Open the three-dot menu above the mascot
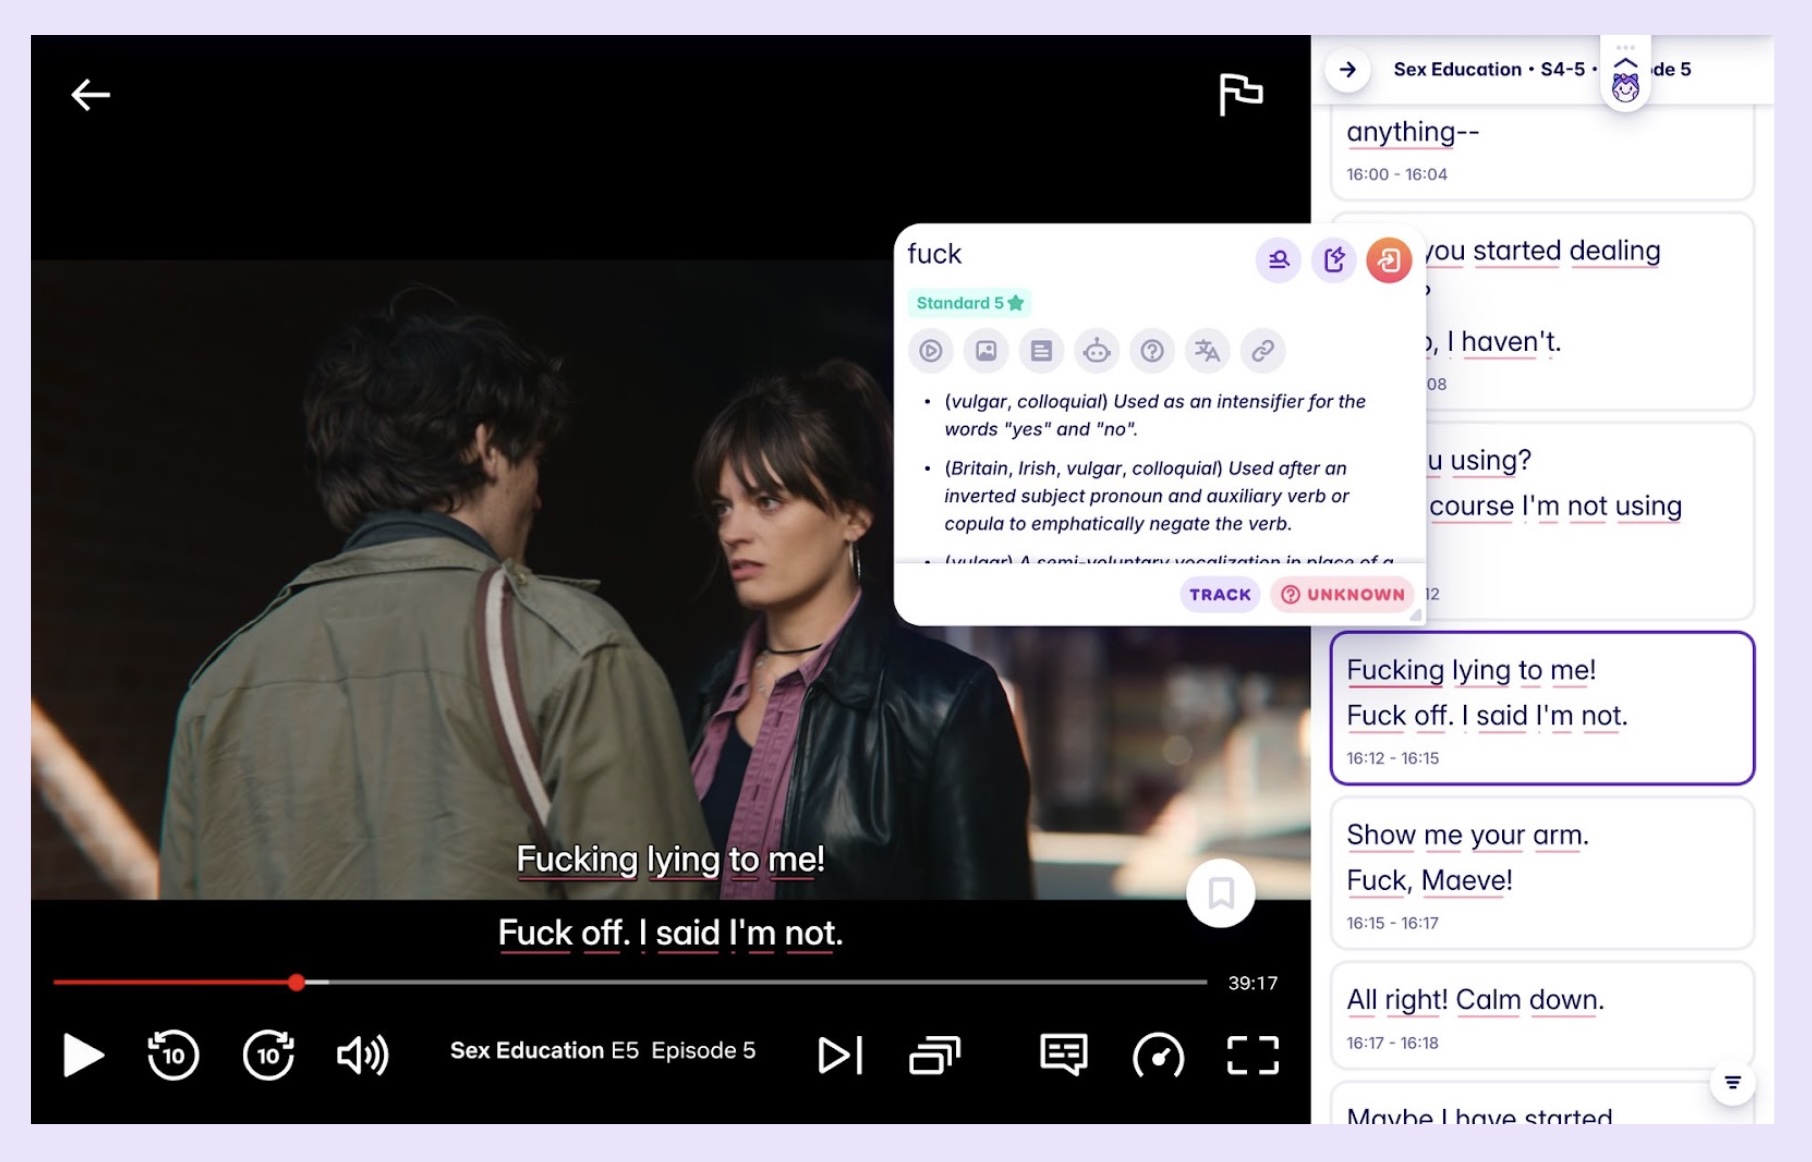This screenshot has width=1812, height=1162. (x=1625, y=45)
